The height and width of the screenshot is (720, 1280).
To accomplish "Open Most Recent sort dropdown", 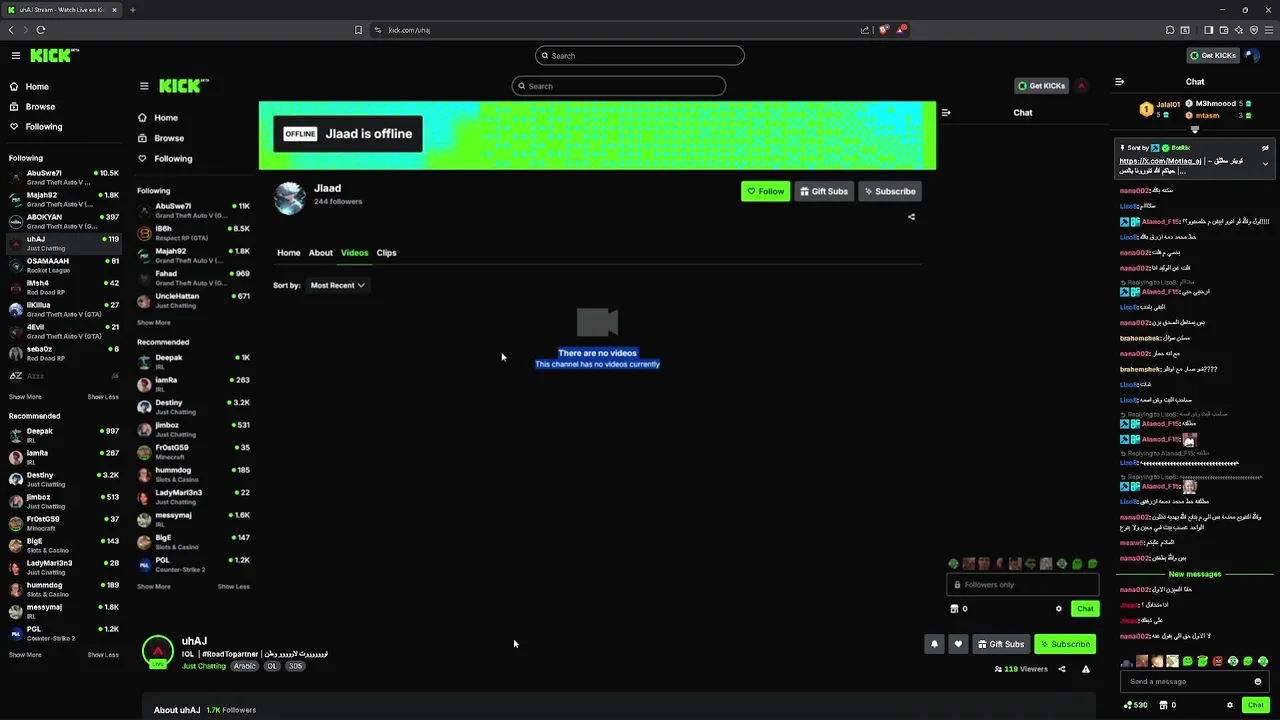I will click(x=337, y=286).
